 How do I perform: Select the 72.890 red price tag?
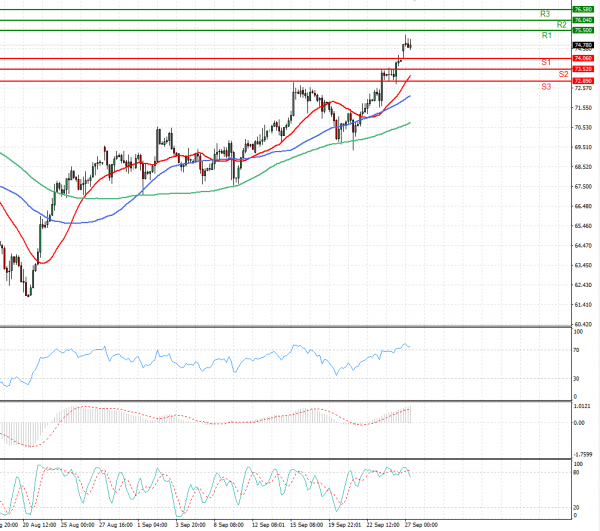click(x=583, y=81)
